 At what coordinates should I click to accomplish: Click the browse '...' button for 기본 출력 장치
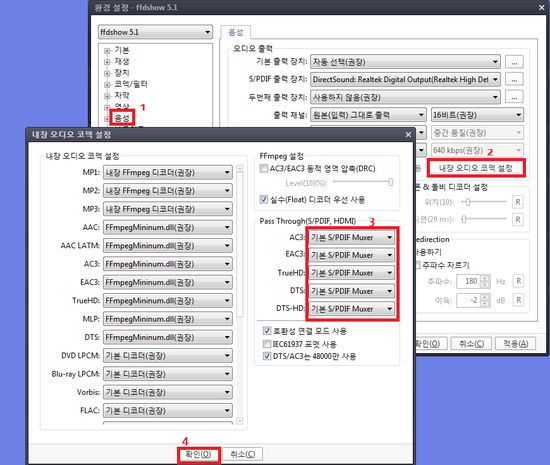point(514,62)
